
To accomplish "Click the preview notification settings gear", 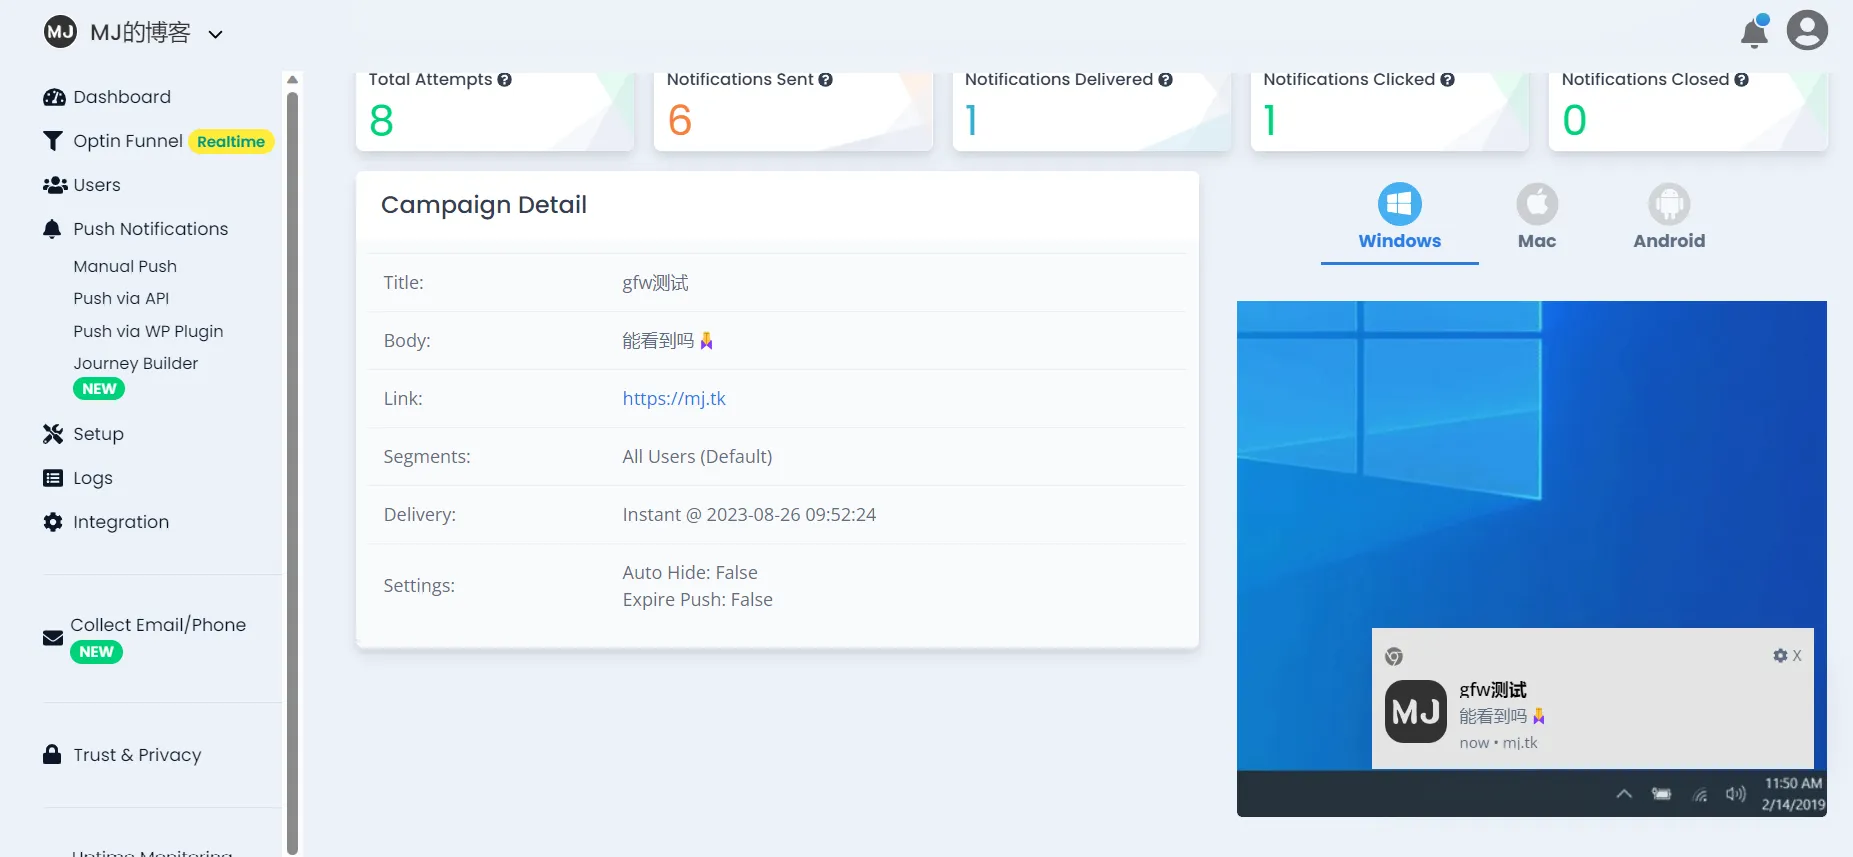I will point(1780,656).
